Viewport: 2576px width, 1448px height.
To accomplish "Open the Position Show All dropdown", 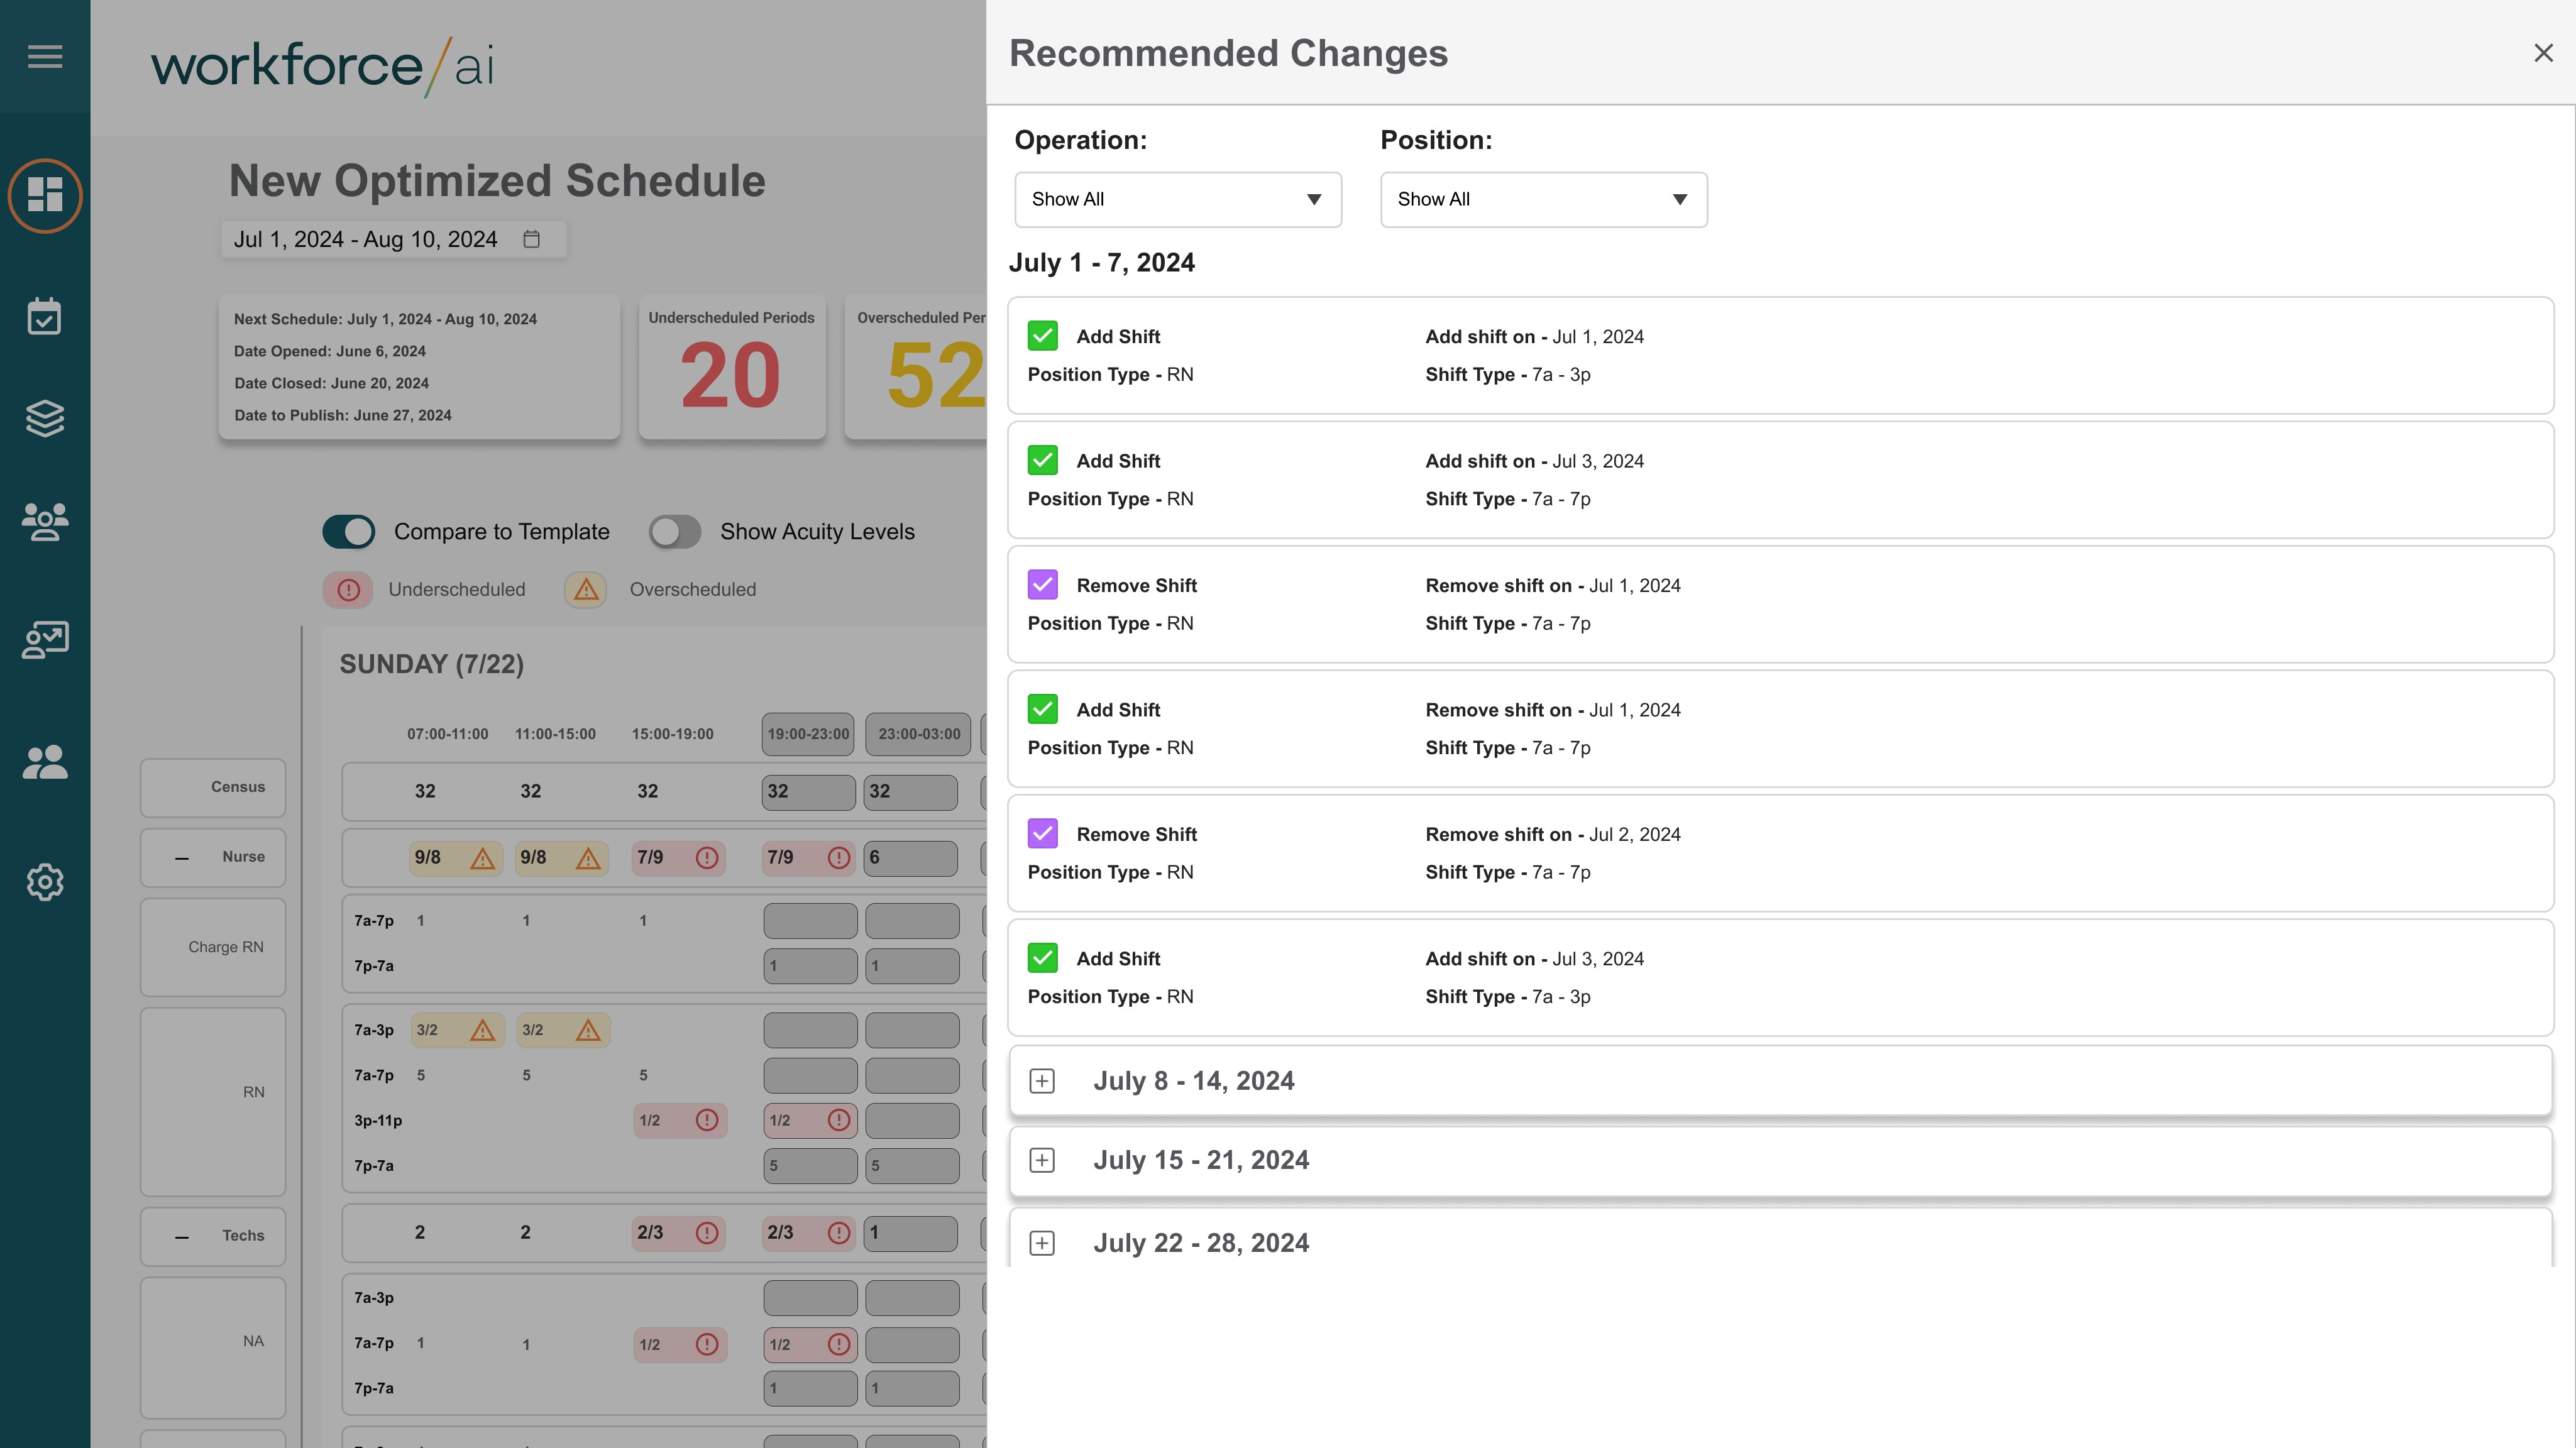I will (x=1543, y=200).
